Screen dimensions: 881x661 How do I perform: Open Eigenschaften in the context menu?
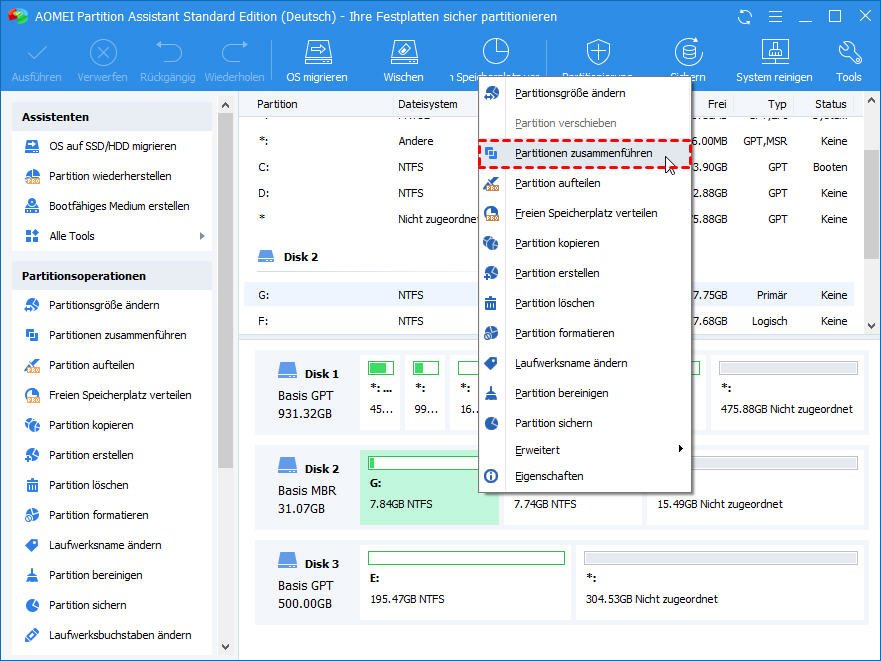pos(584,476)
